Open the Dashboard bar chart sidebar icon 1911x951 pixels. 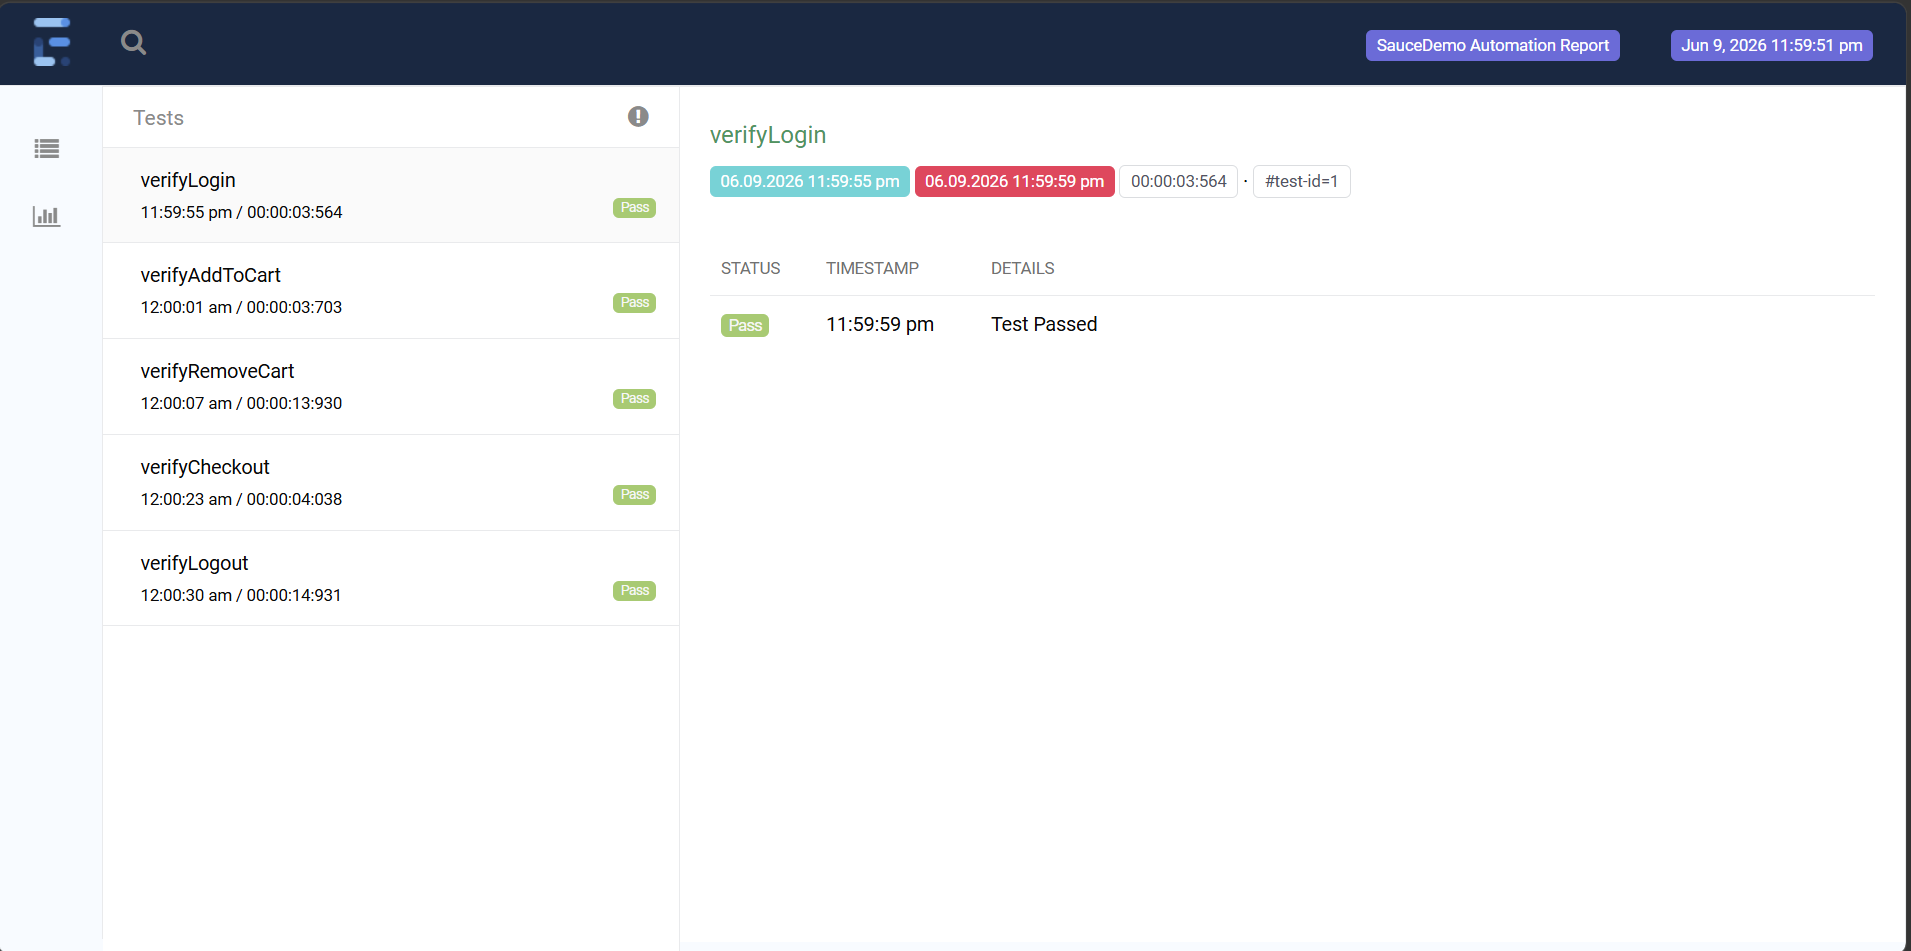tap(47, 216)
